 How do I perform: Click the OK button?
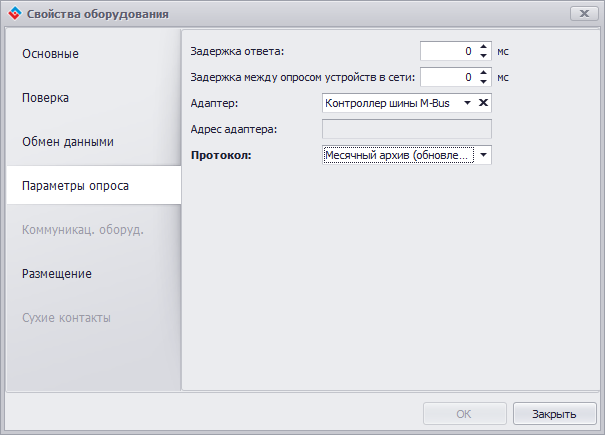[x=464, y=413]
